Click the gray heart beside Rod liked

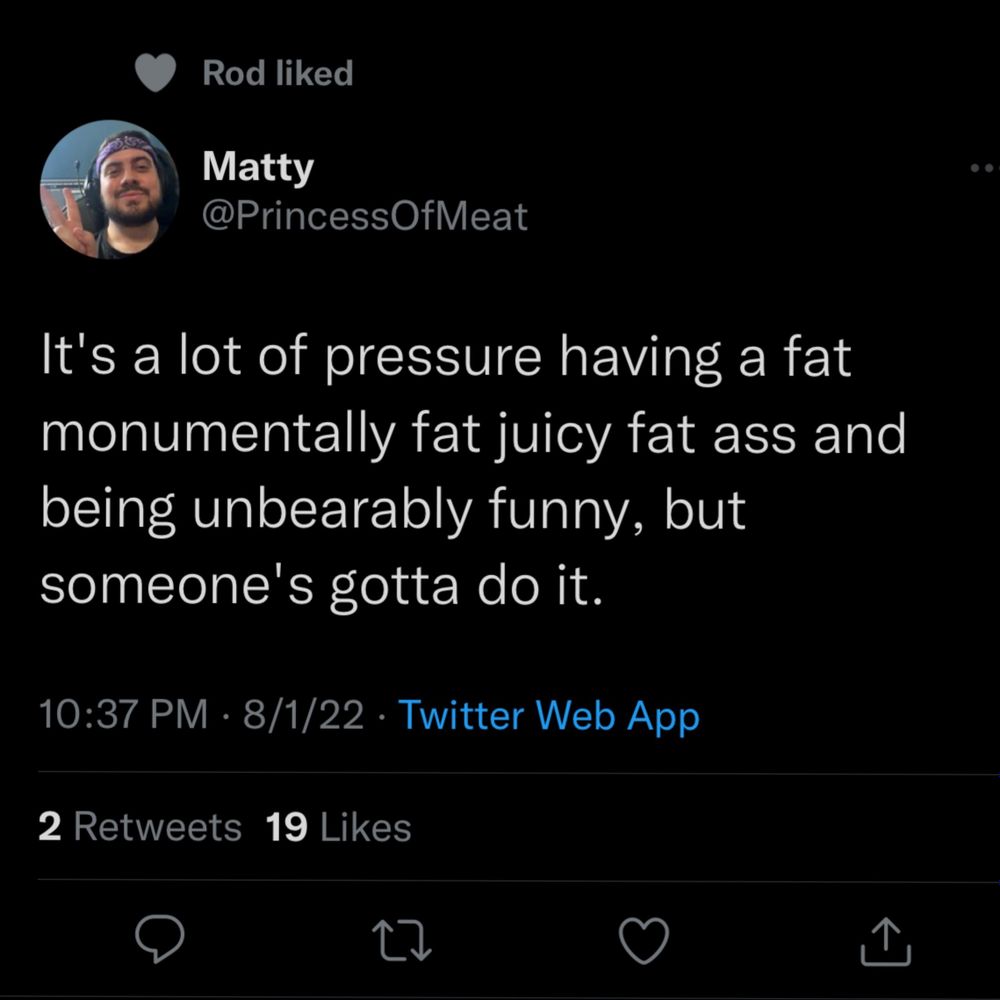(x=156, y=72)
